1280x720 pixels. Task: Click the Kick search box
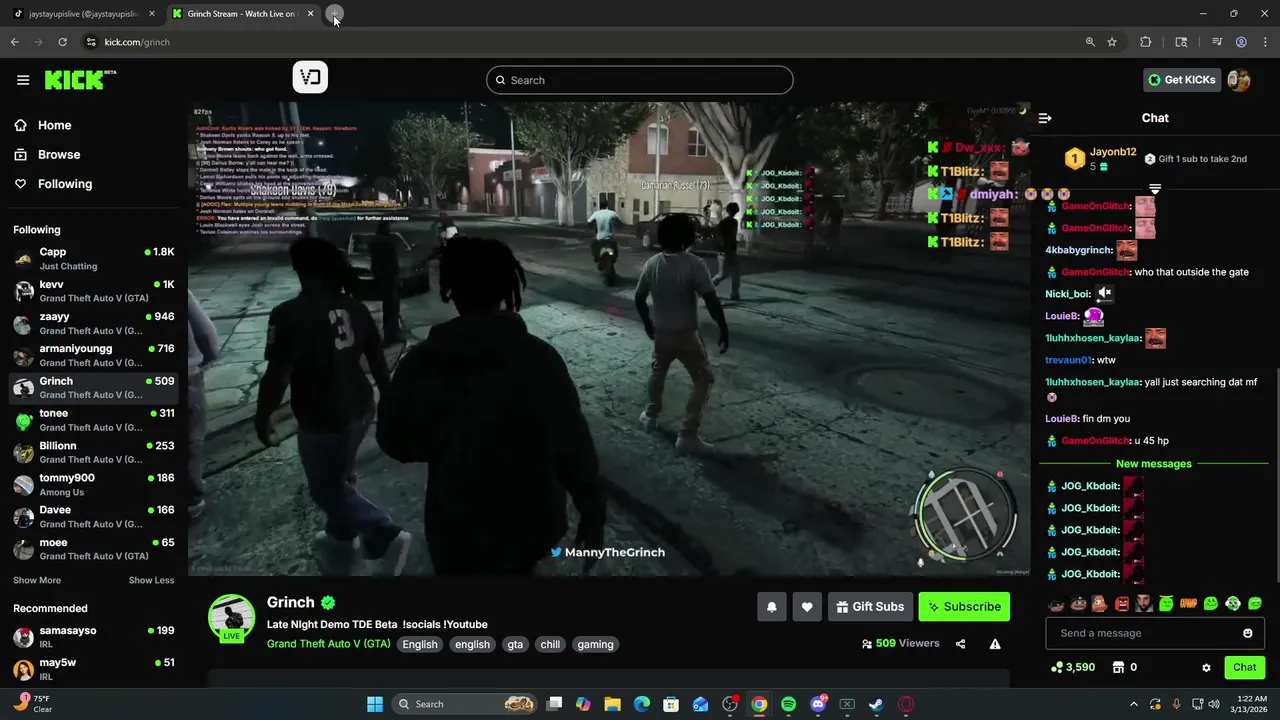[x=640, y=80]
